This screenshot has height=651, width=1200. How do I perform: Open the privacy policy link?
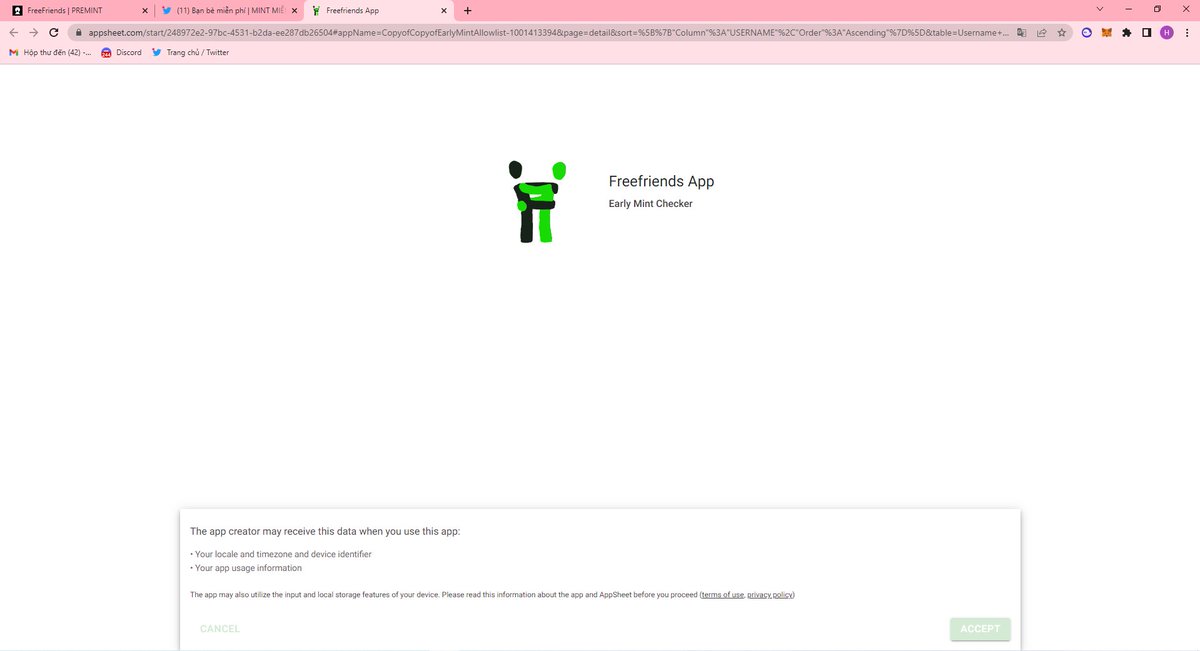(770, 595)
